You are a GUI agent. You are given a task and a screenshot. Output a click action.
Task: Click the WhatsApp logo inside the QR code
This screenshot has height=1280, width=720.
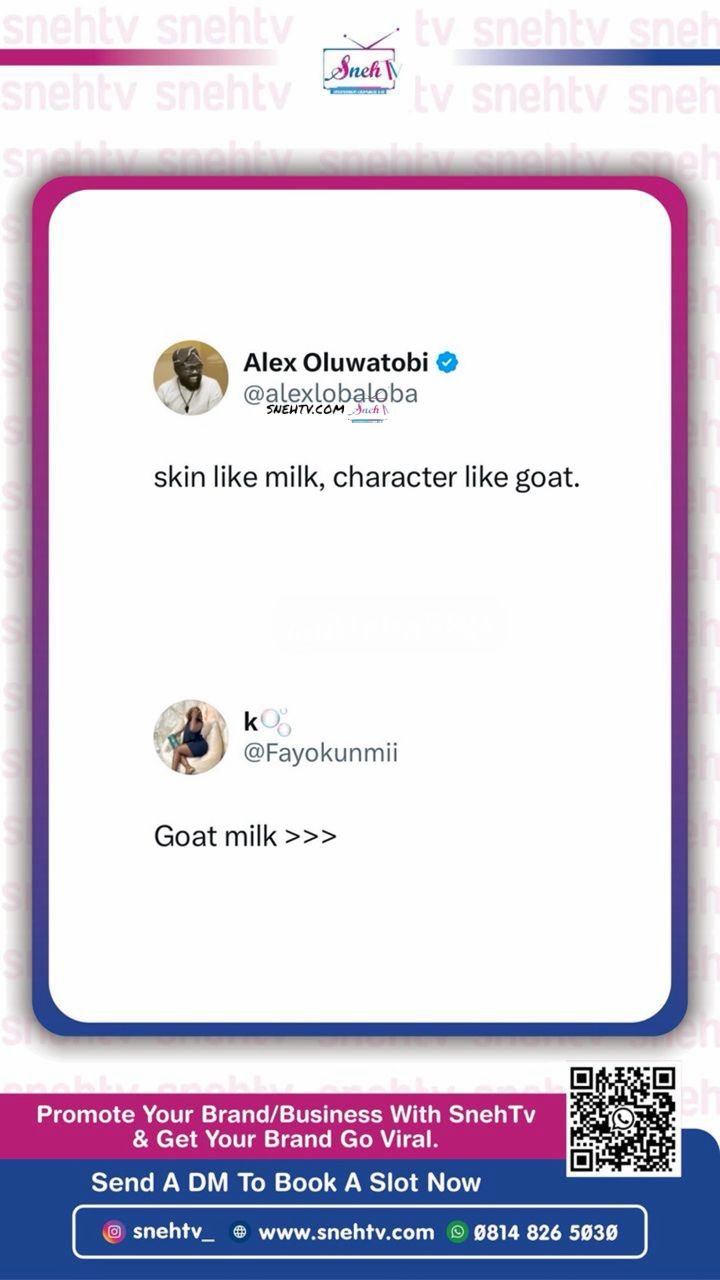click(624, 1118)
